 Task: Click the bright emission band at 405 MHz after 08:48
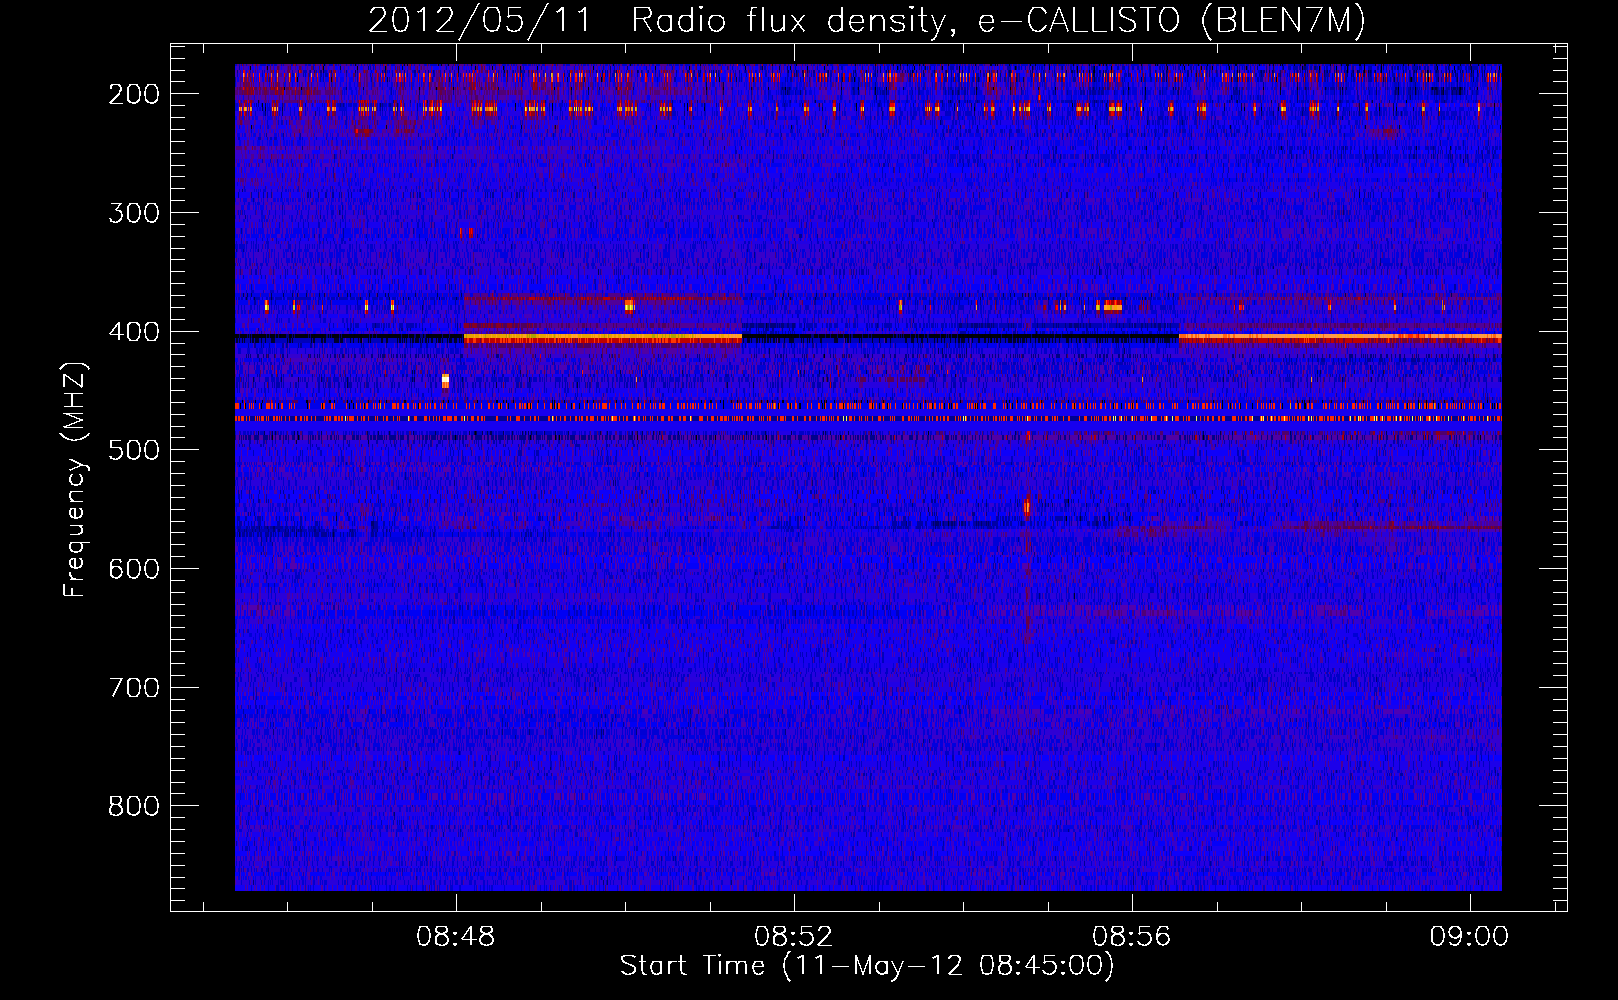point(602,339)
